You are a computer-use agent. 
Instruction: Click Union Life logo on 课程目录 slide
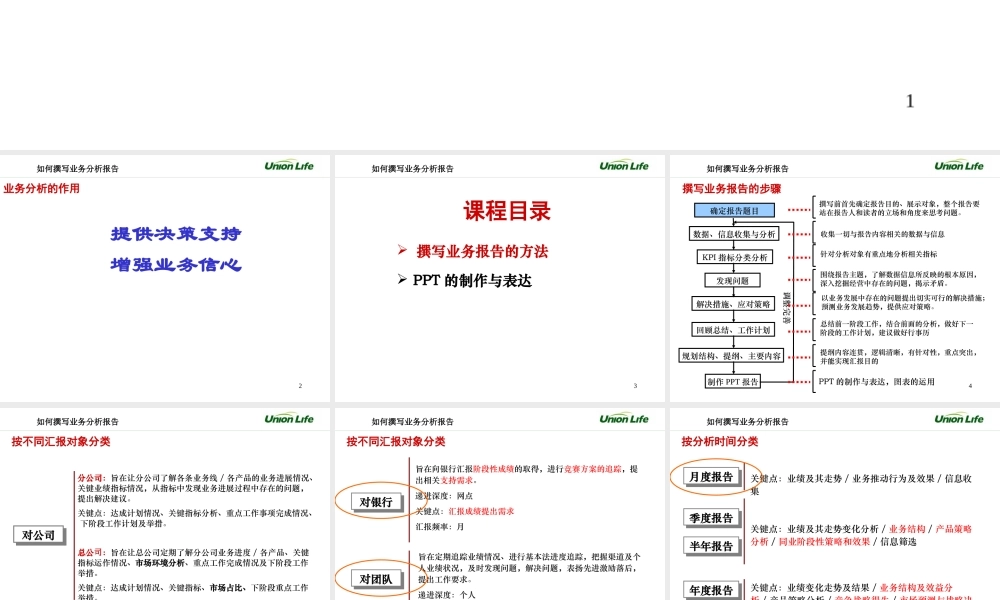624,166
